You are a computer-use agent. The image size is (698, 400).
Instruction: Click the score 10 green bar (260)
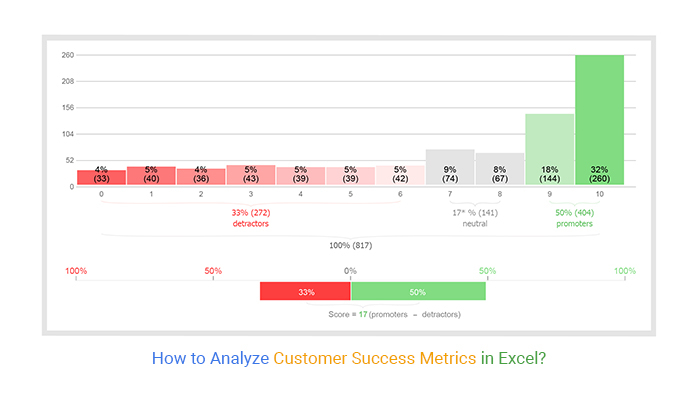tap(599, 120)
